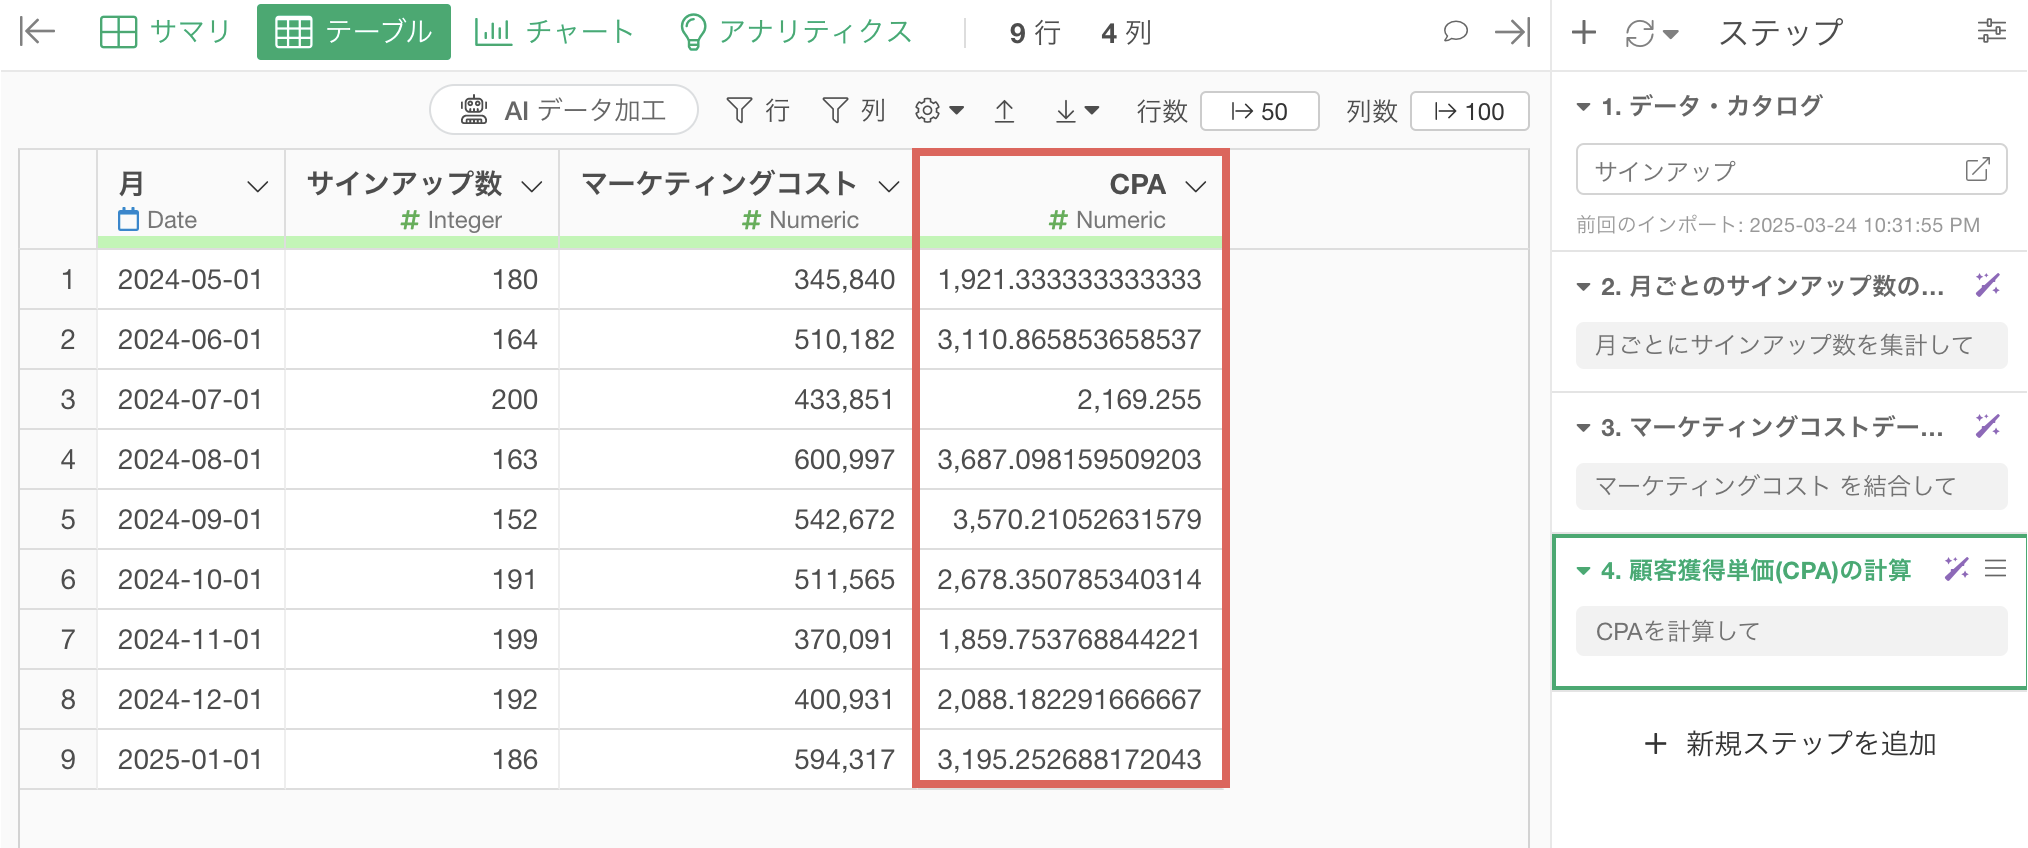Select cell 2025-01-01
Image resolution: width=2028 pixels, height=848 pixels.
tap(191, 760)
